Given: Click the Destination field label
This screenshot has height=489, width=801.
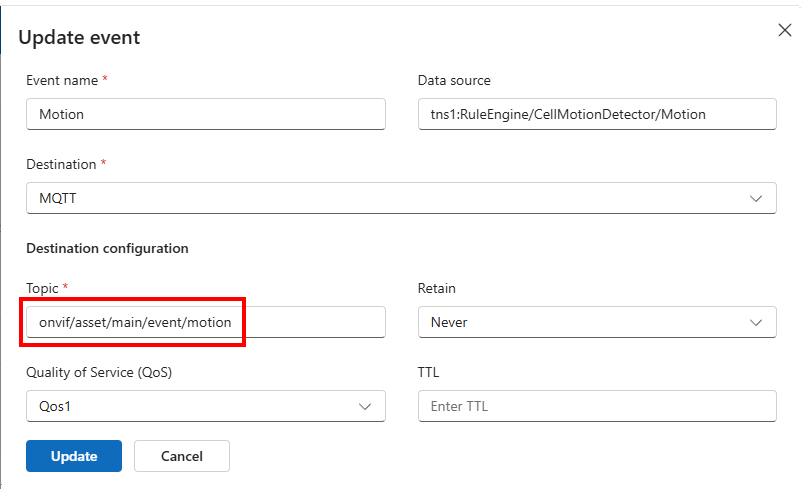Looking at the screenshot, I should [x=61, y=164].
